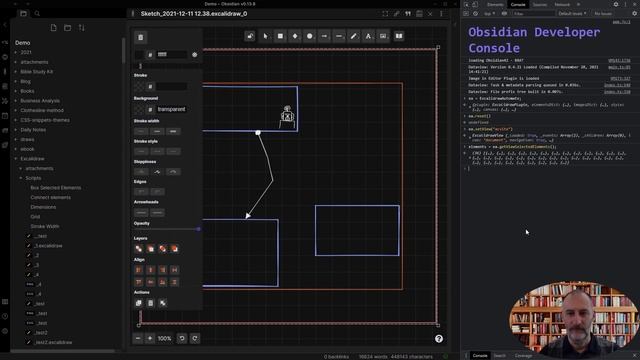Select the Diamond tool
Viewport: 640px width, 360px height.
(295, 36)
